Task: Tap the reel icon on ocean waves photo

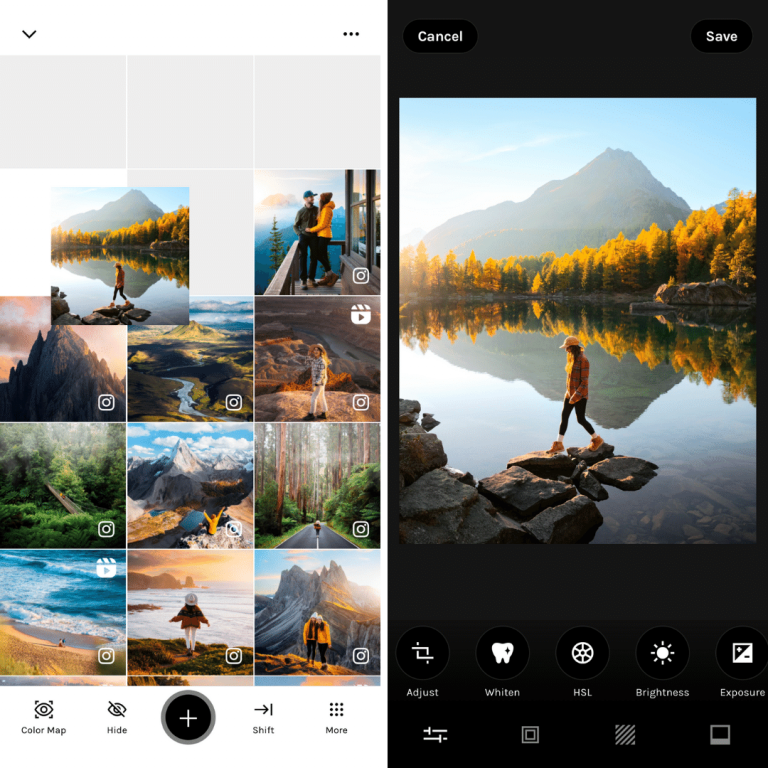Action: pyautogui.click(x=106, y=568)
